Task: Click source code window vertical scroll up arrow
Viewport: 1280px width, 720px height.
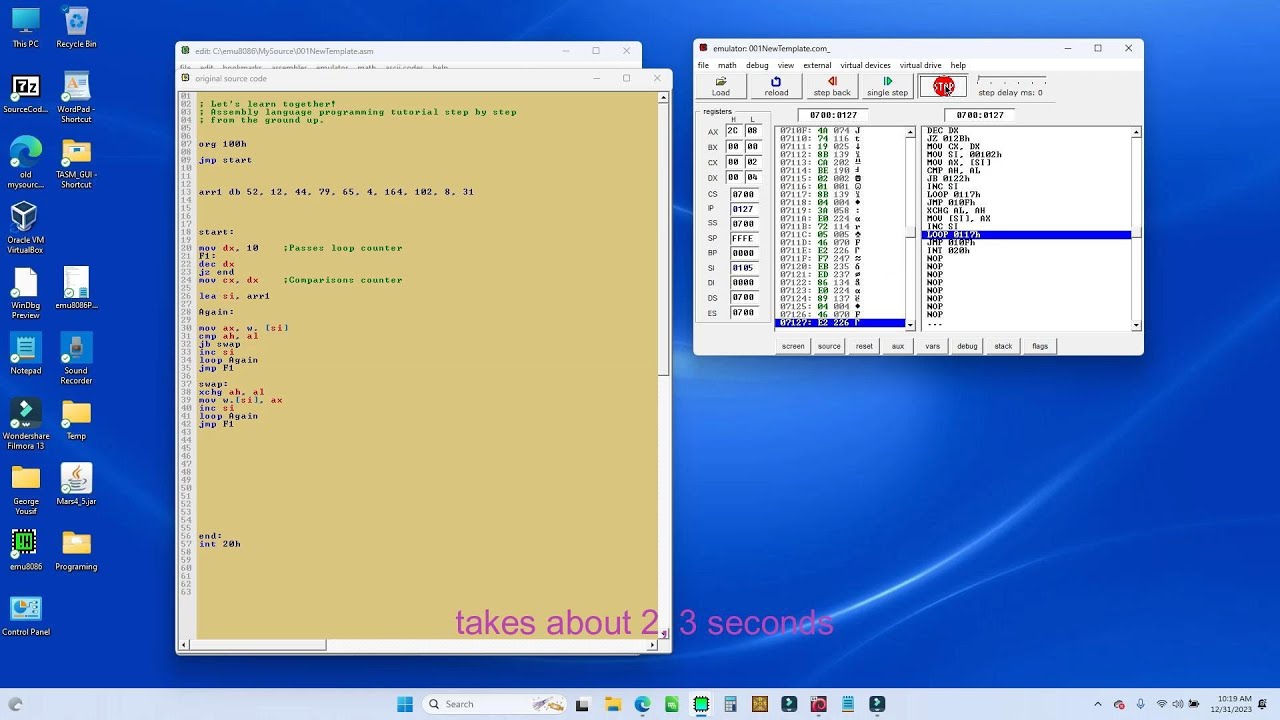Action: pyautogui.click(x=663, y=98)
